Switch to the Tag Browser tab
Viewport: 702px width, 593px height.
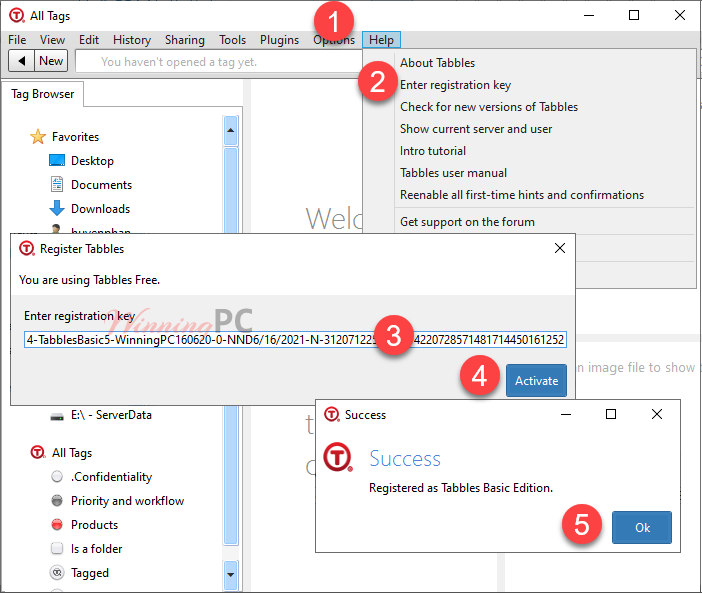(x=43, y=94)
